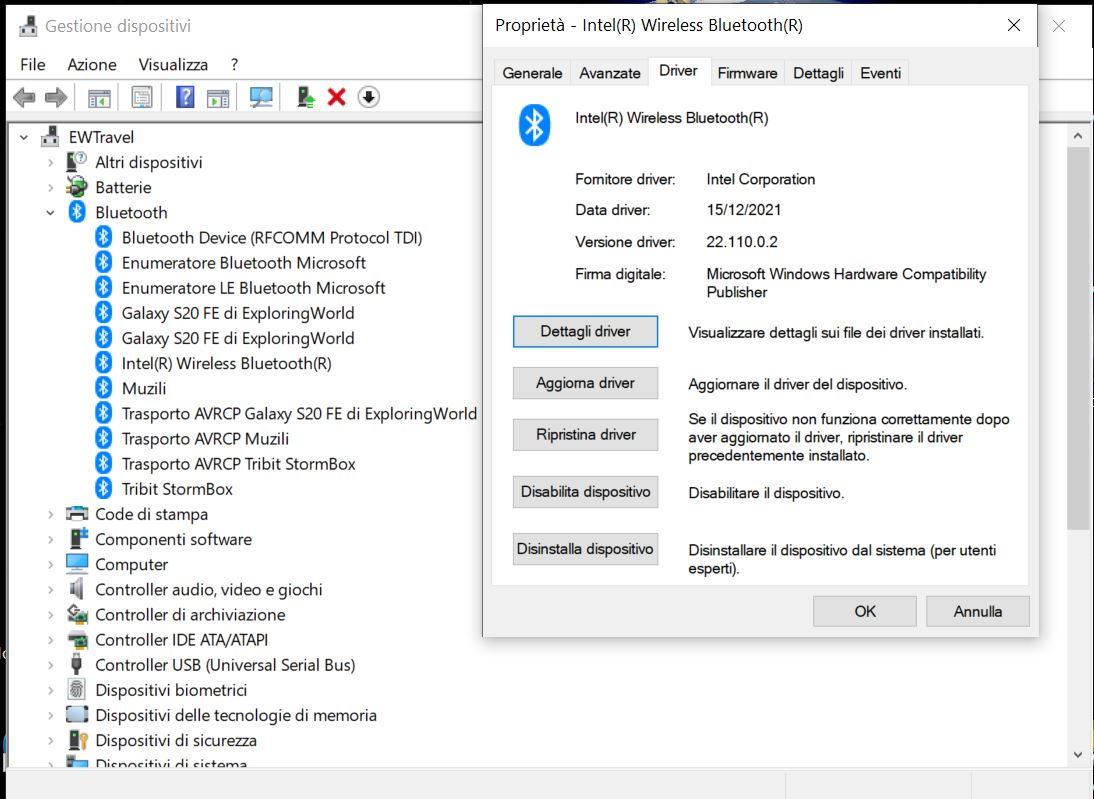Click the Bluetooth icon next to Muzili
This screenshot has height=799, width=1094.
103,388
